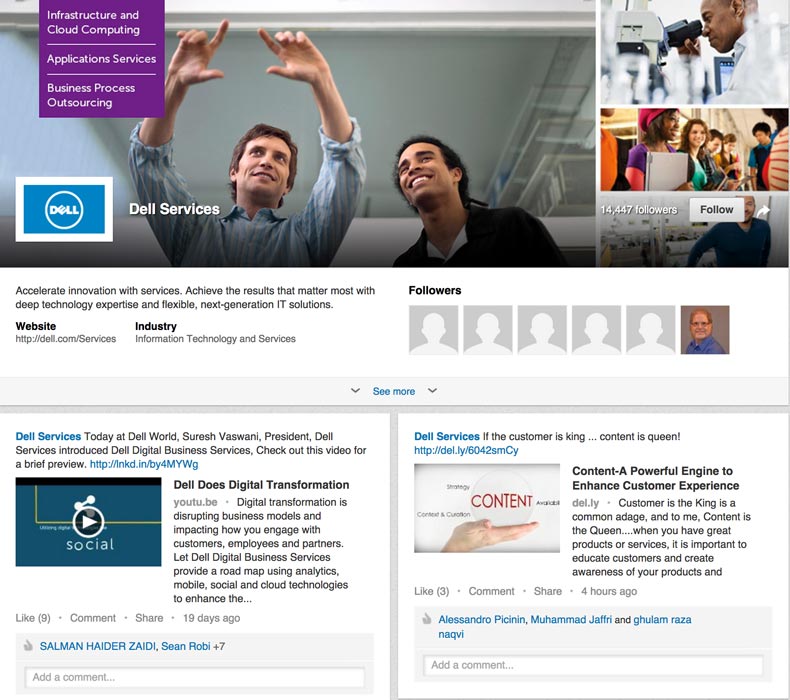Viewport: 790px width, 700px height.
Task: Click the students group photo
Action: click(694, 150)
